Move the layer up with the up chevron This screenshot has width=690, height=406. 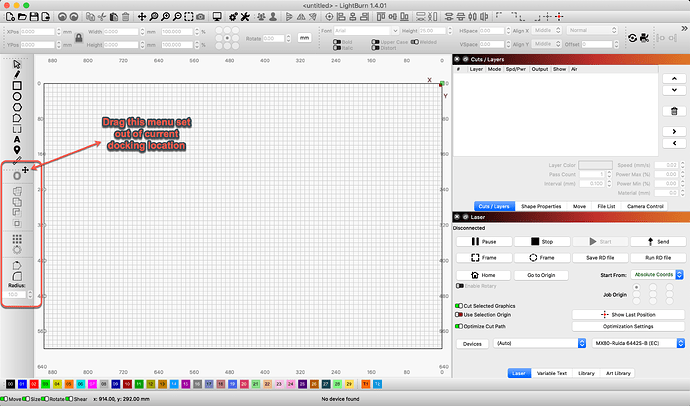tap(674, 79)
